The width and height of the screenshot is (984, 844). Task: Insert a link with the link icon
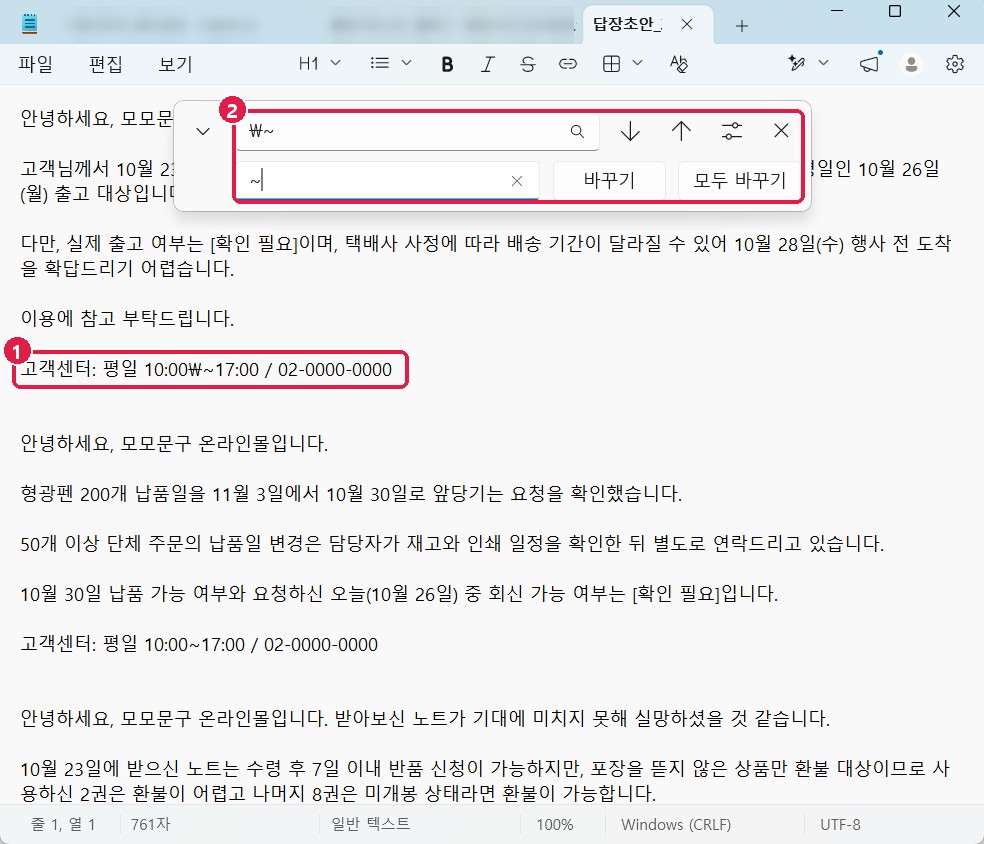point(567,64)
